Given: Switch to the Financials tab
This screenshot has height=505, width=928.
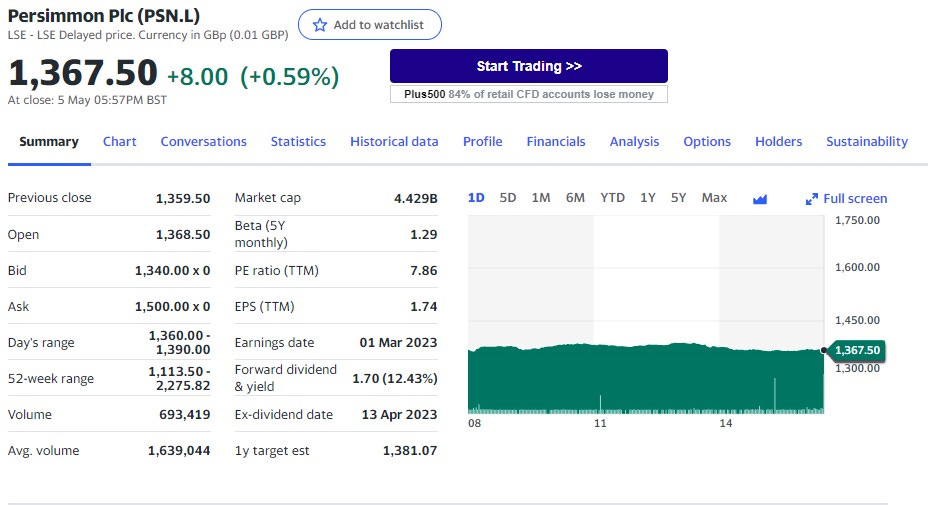Looking at the screenshot, I should 556,141.
